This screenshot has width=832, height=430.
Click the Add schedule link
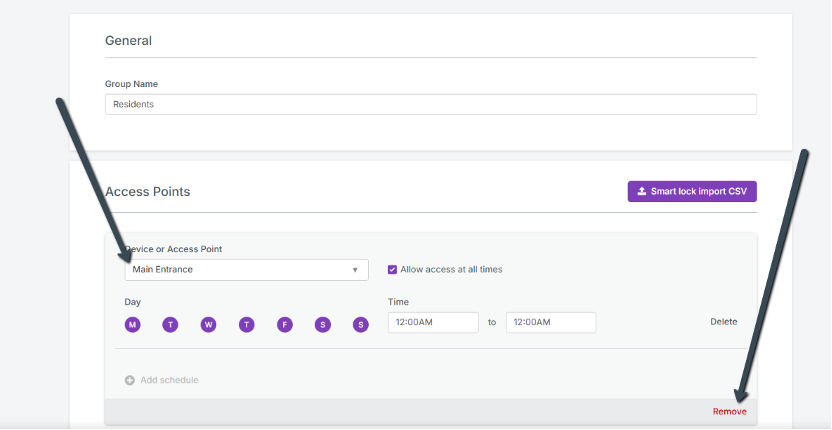169,380
